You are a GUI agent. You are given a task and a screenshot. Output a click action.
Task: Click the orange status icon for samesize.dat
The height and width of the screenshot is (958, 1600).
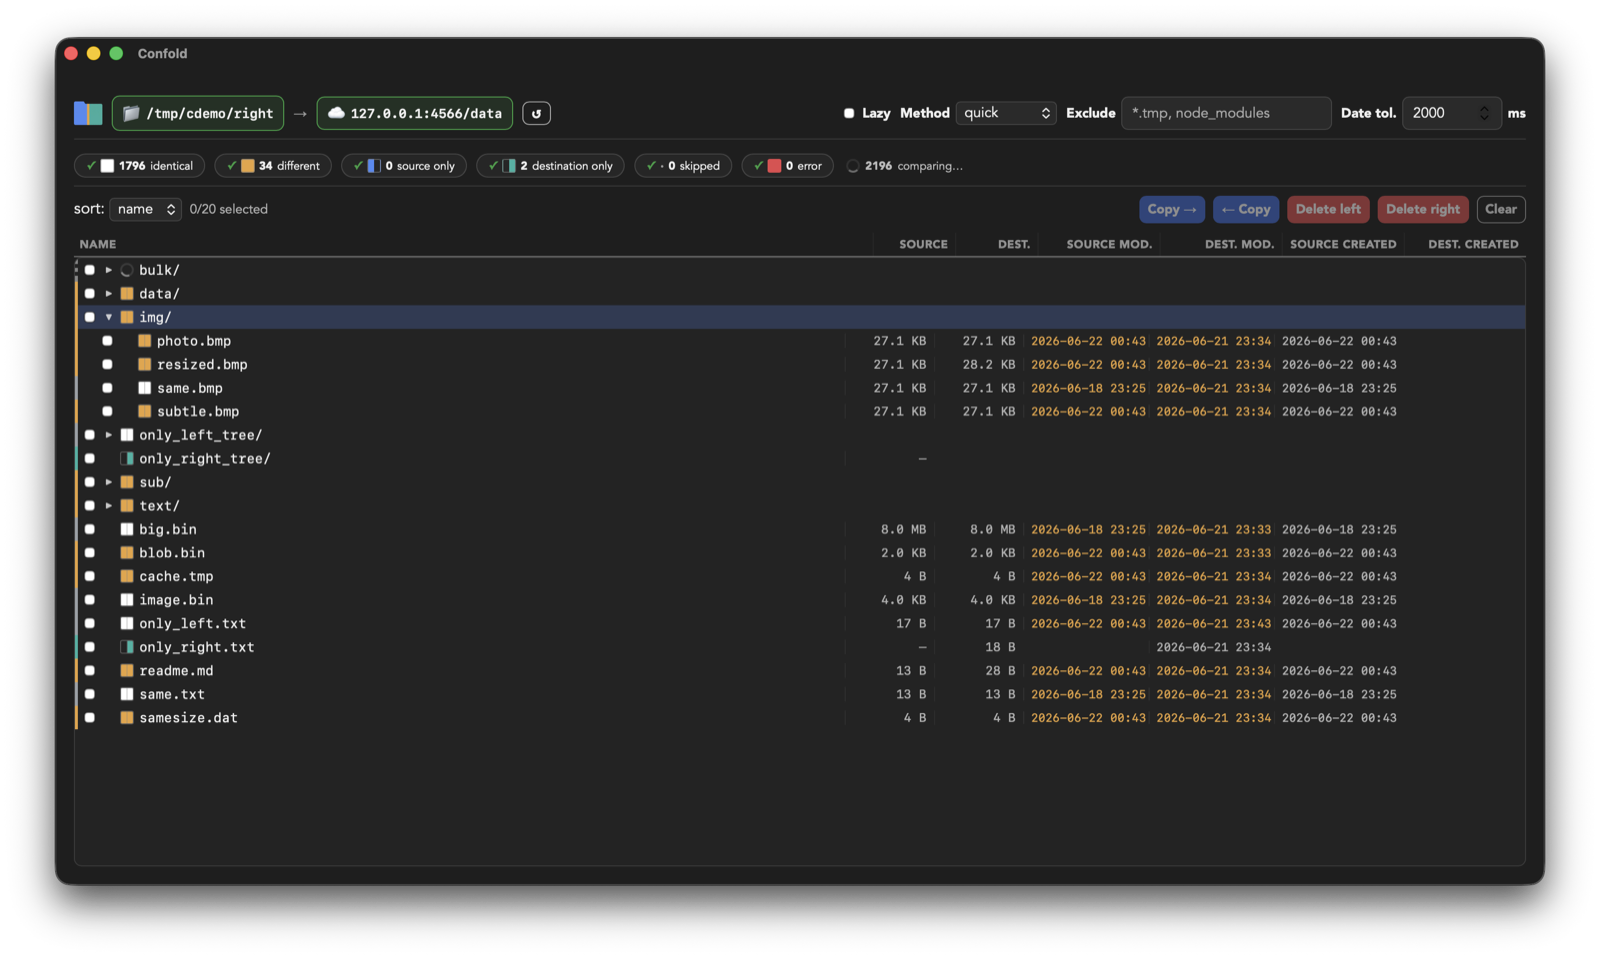click(127, 718)
